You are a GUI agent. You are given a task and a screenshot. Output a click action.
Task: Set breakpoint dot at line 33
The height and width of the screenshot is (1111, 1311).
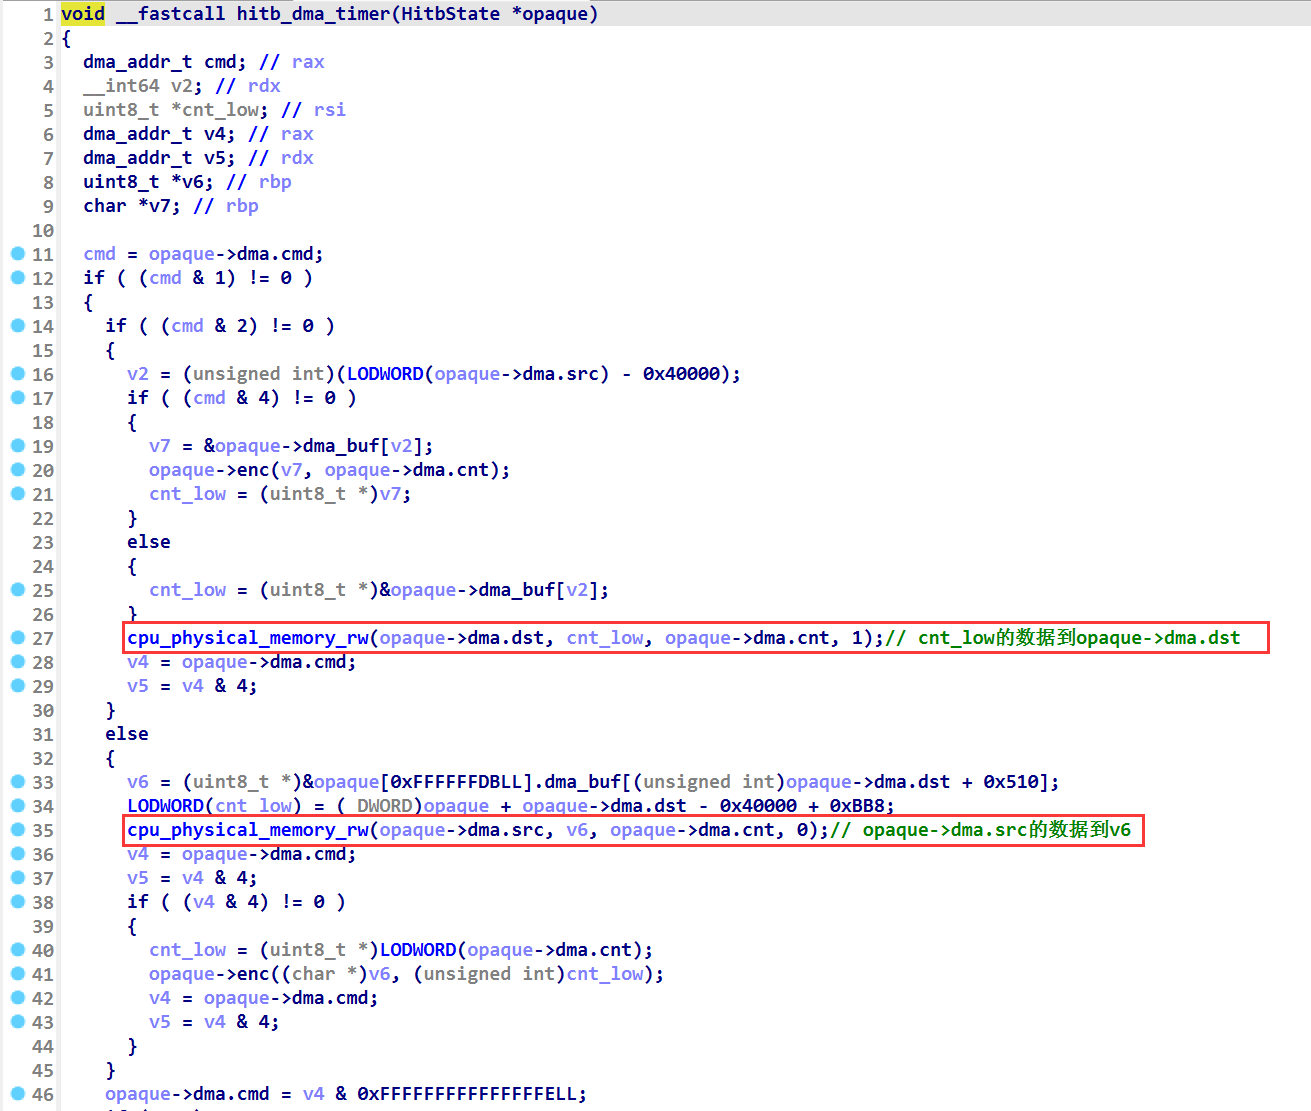tap(18, 781)
